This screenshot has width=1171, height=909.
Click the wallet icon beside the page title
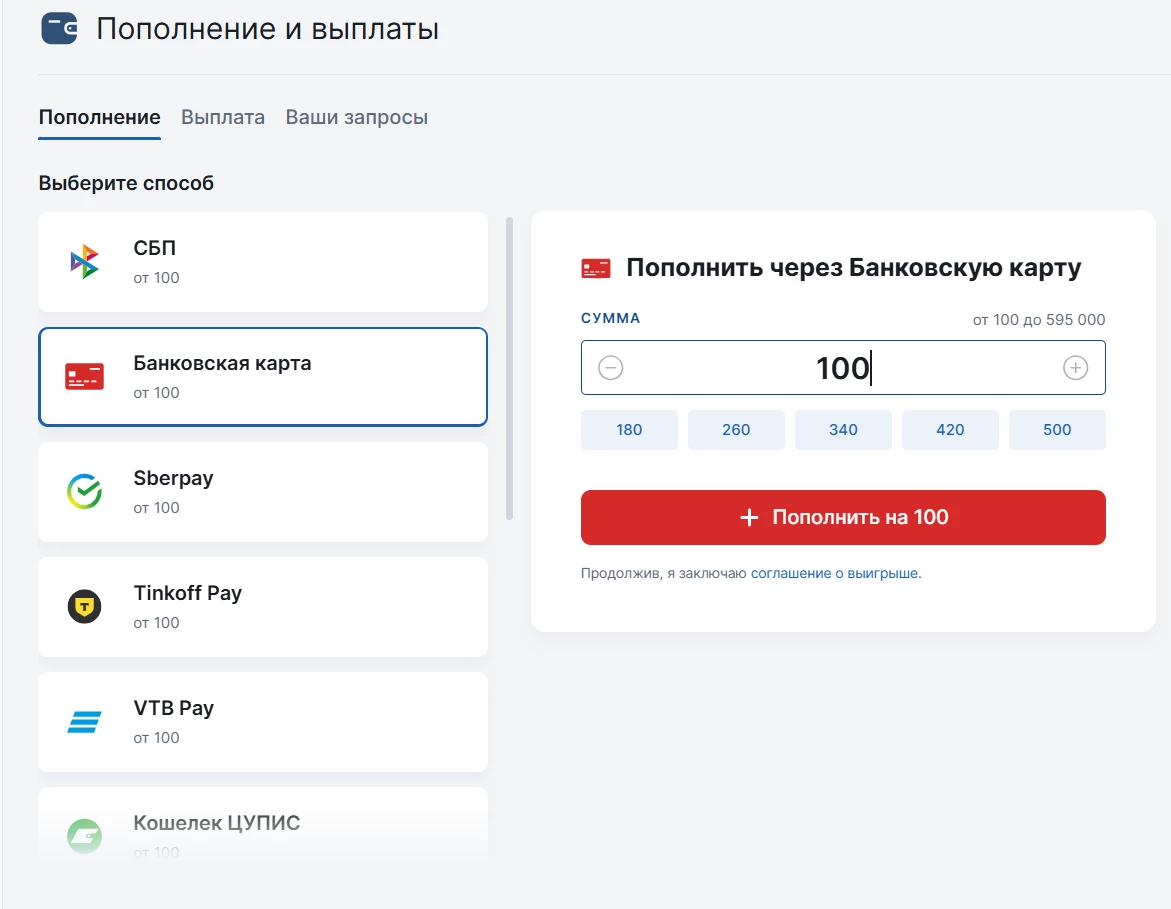[59, 28]
